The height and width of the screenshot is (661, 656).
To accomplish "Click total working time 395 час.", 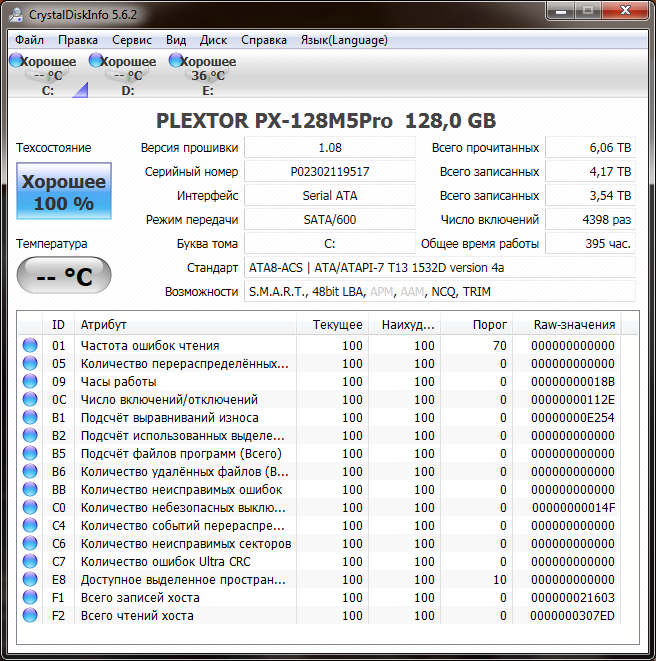I will coord(590,244).
